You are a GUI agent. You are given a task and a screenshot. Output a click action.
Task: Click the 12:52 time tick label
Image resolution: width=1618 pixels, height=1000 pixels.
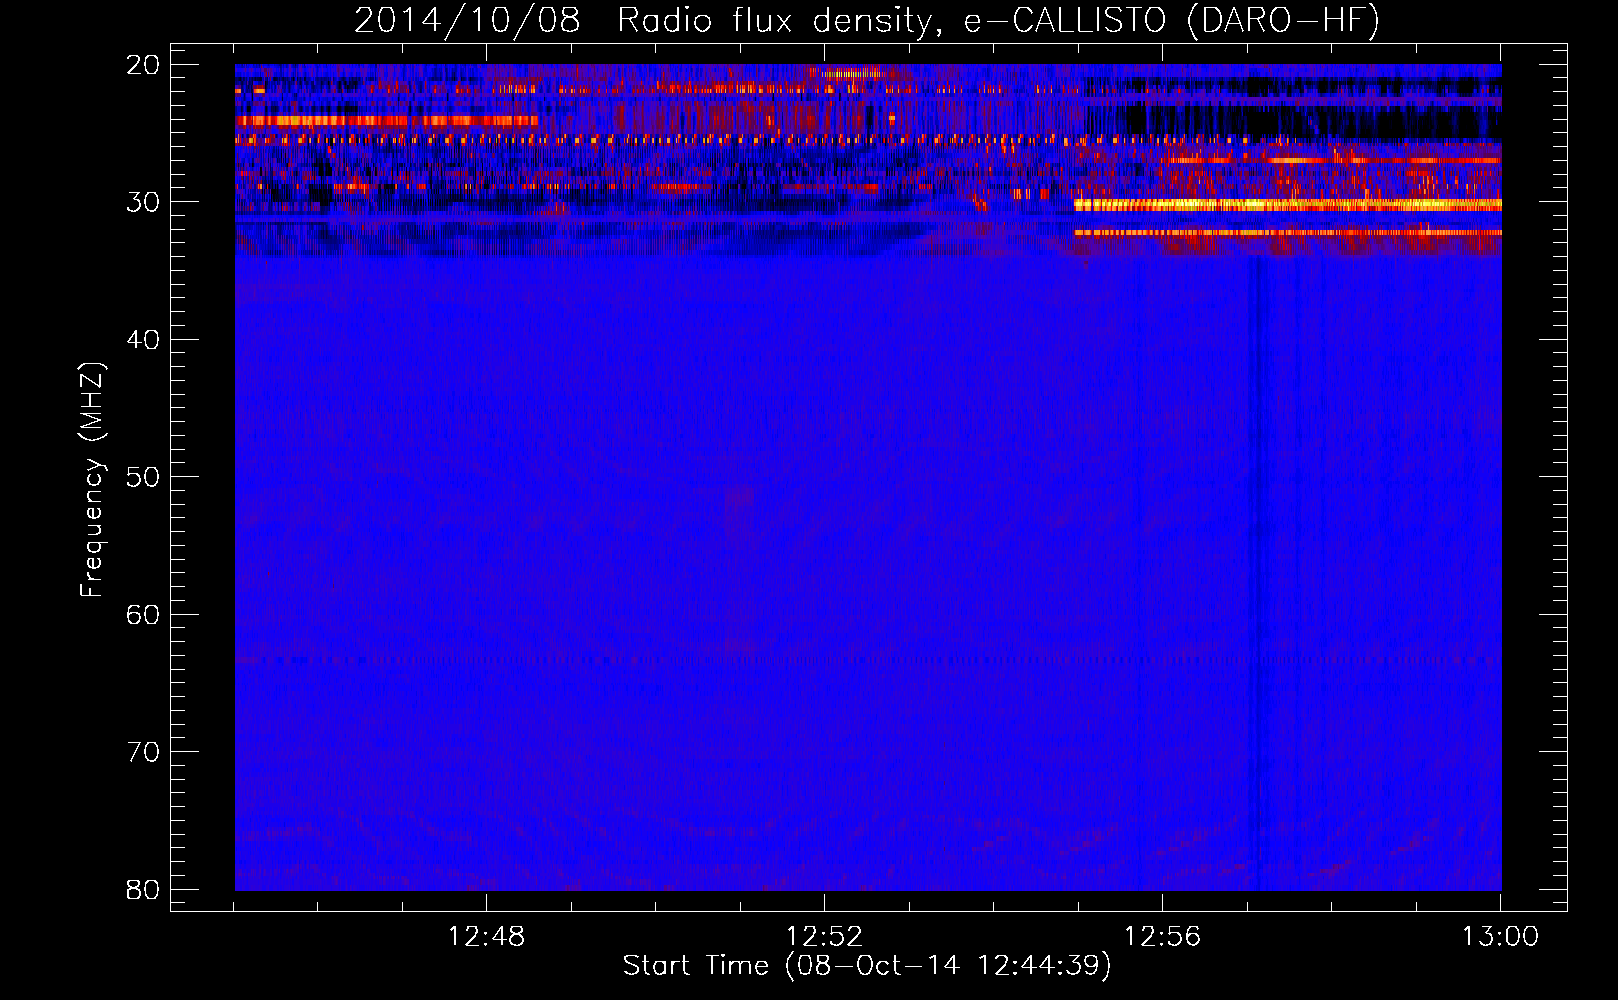point(824,937)
